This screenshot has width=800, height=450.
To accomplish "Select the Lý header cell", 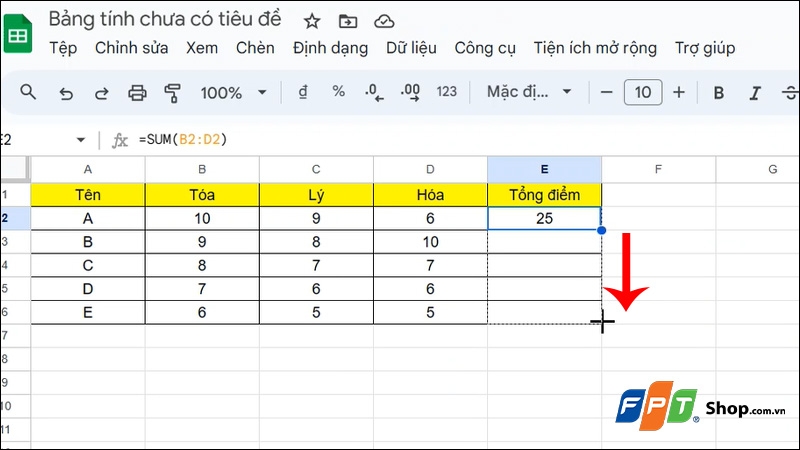I will [316, 195].
